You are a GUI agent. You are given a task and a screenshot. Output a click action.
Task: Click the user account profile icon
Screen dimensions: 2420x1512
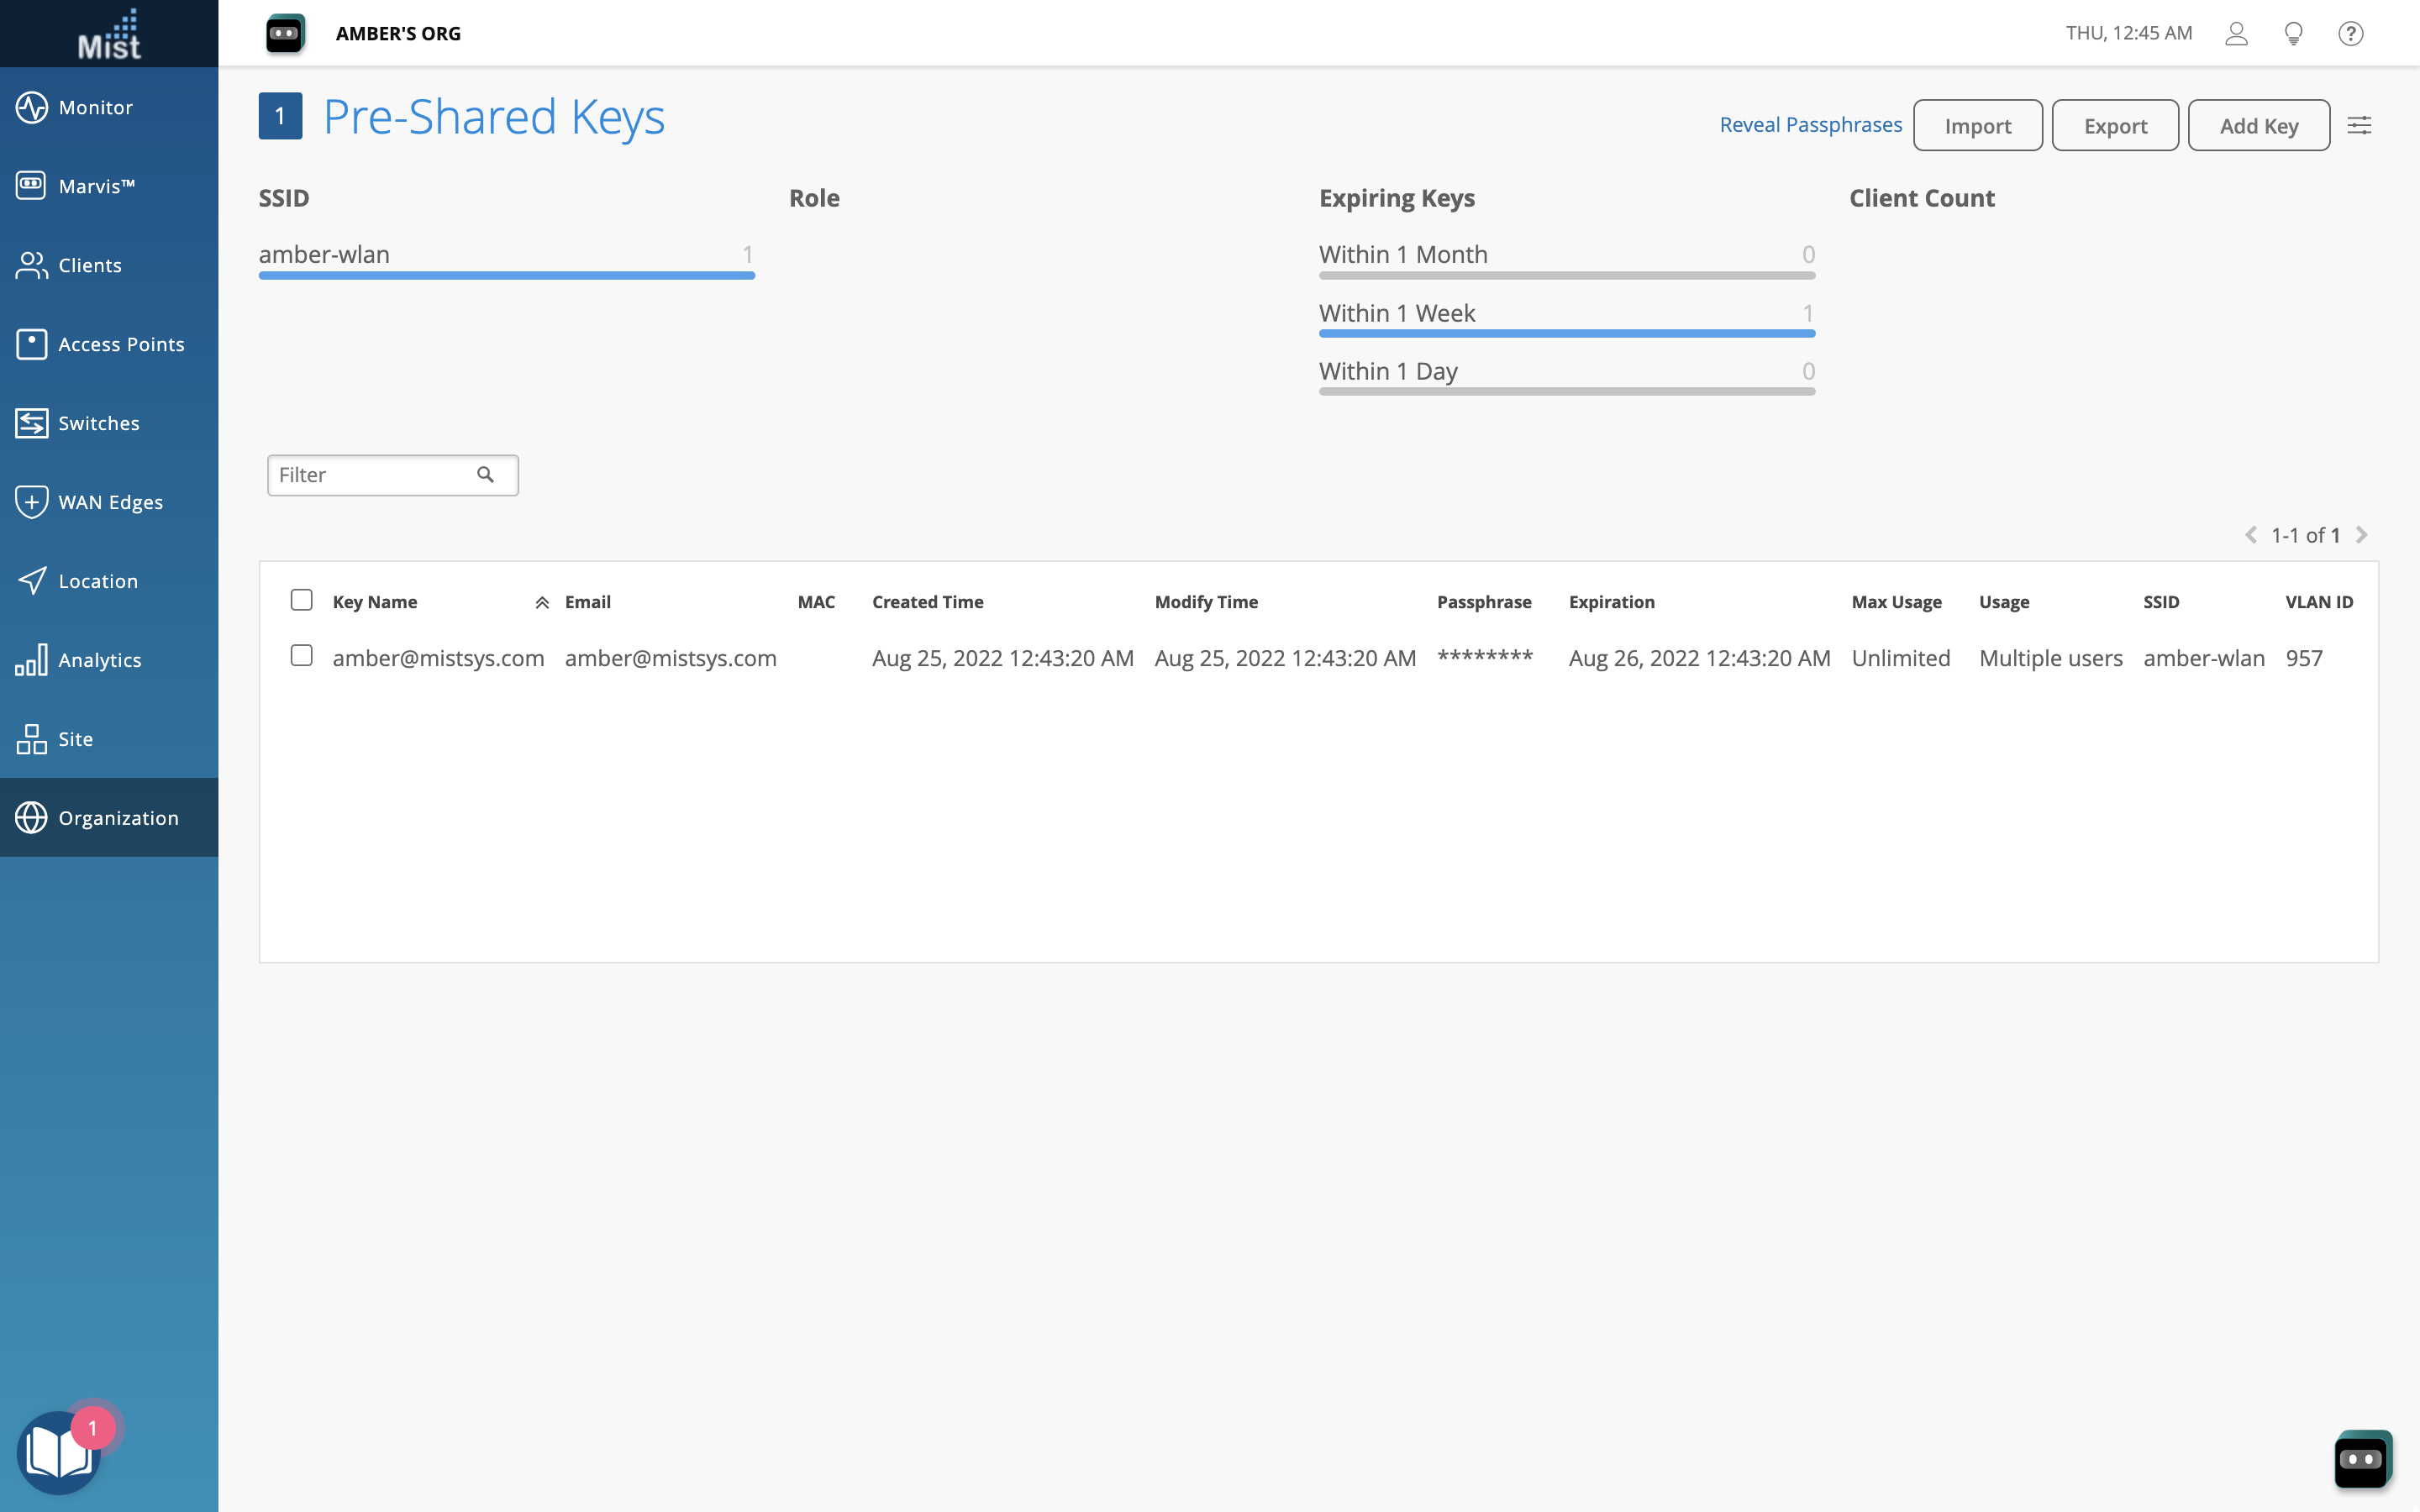tap(2236, 33)
